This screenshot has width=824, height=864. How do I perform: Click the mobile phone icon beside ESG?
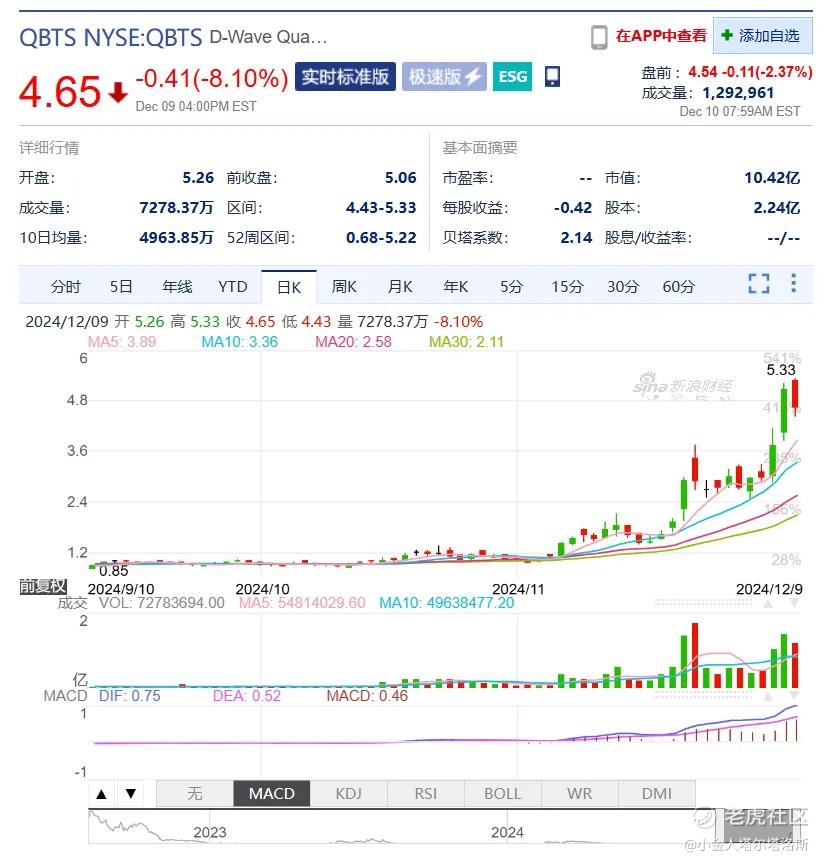click(x=552, y=77)
